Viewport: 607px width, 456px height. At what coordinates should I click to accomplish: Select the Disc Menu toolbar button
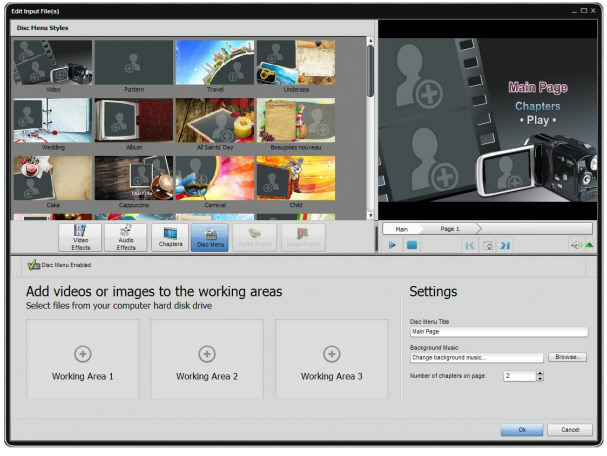click(210, 237)
